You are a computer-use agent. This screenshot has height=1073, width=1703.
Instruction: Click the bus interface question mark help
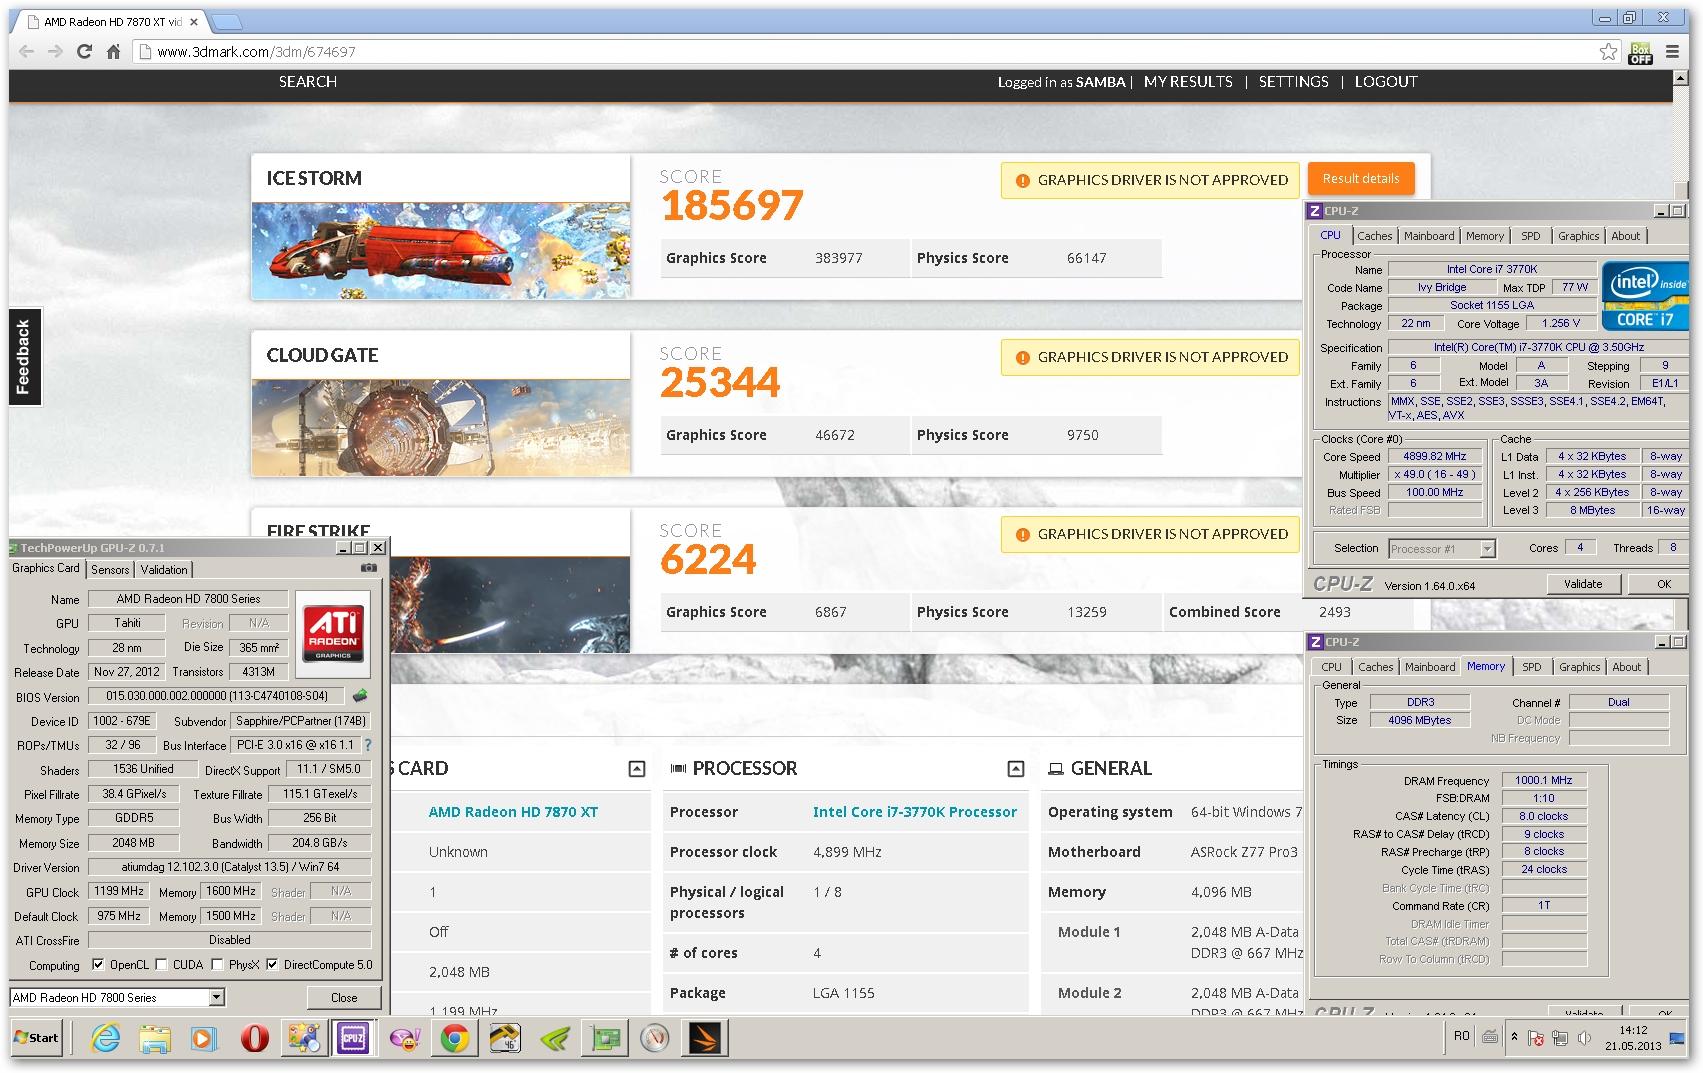click(x=367, y=745)
